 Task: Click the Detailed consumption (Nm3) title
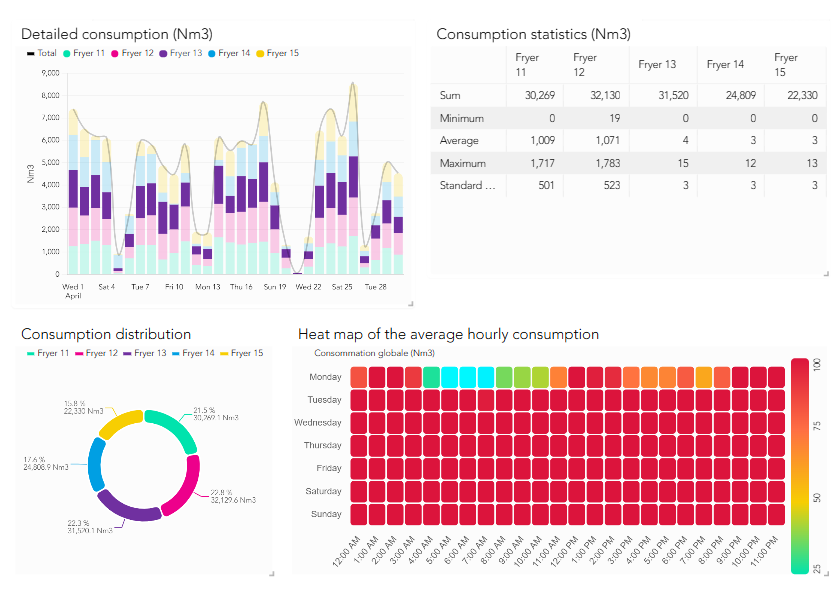[x=117, y=34]
